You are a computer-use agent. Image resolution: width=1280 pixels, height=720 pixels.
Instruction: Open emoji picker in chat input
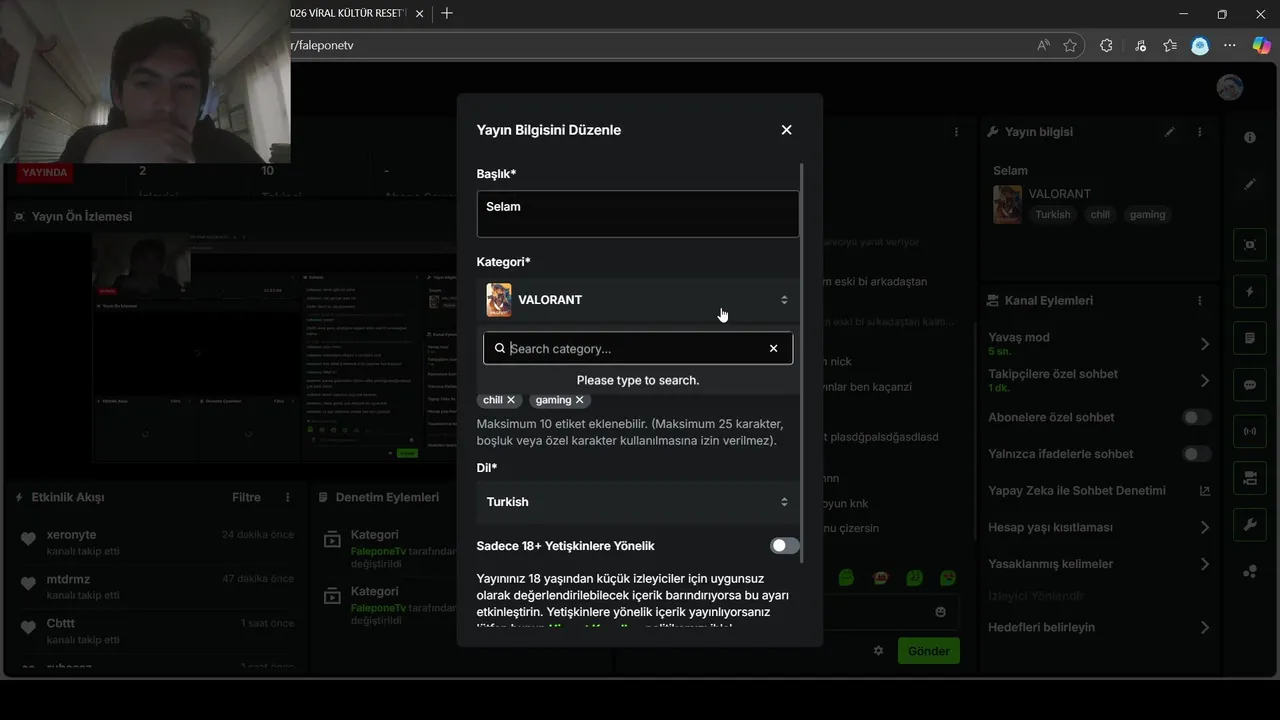[940, 611]
